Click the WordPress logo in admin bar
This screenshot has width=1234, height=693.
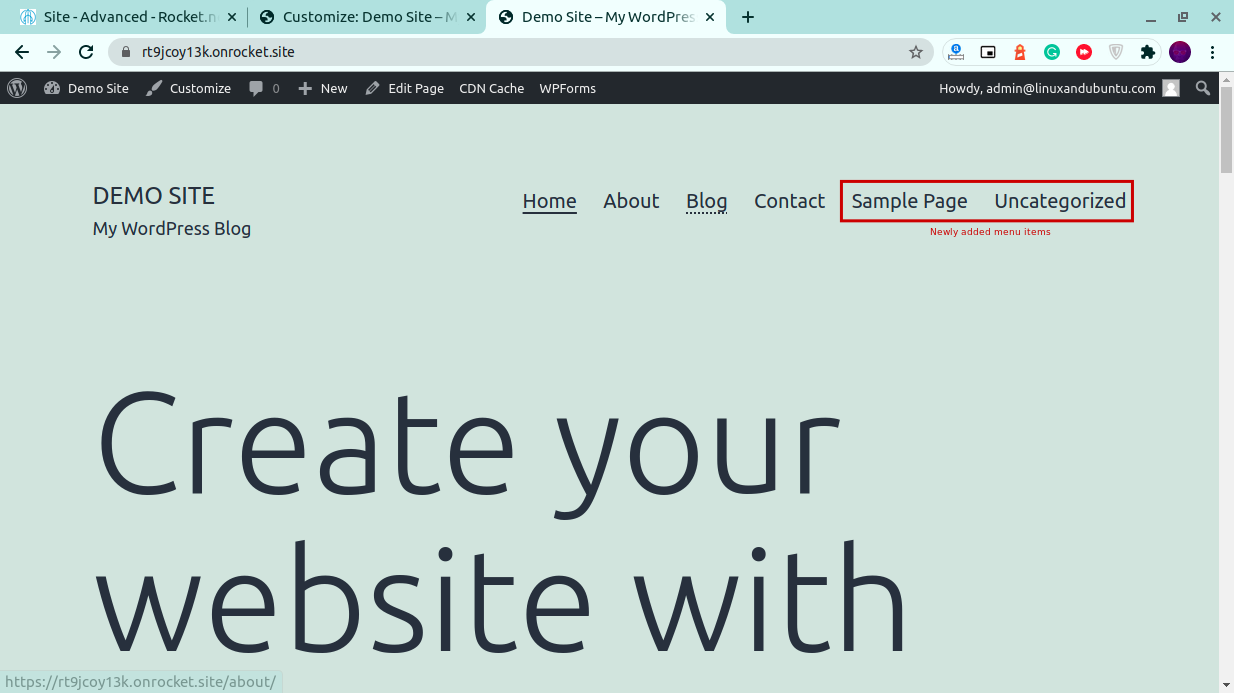tap(17, 88)
